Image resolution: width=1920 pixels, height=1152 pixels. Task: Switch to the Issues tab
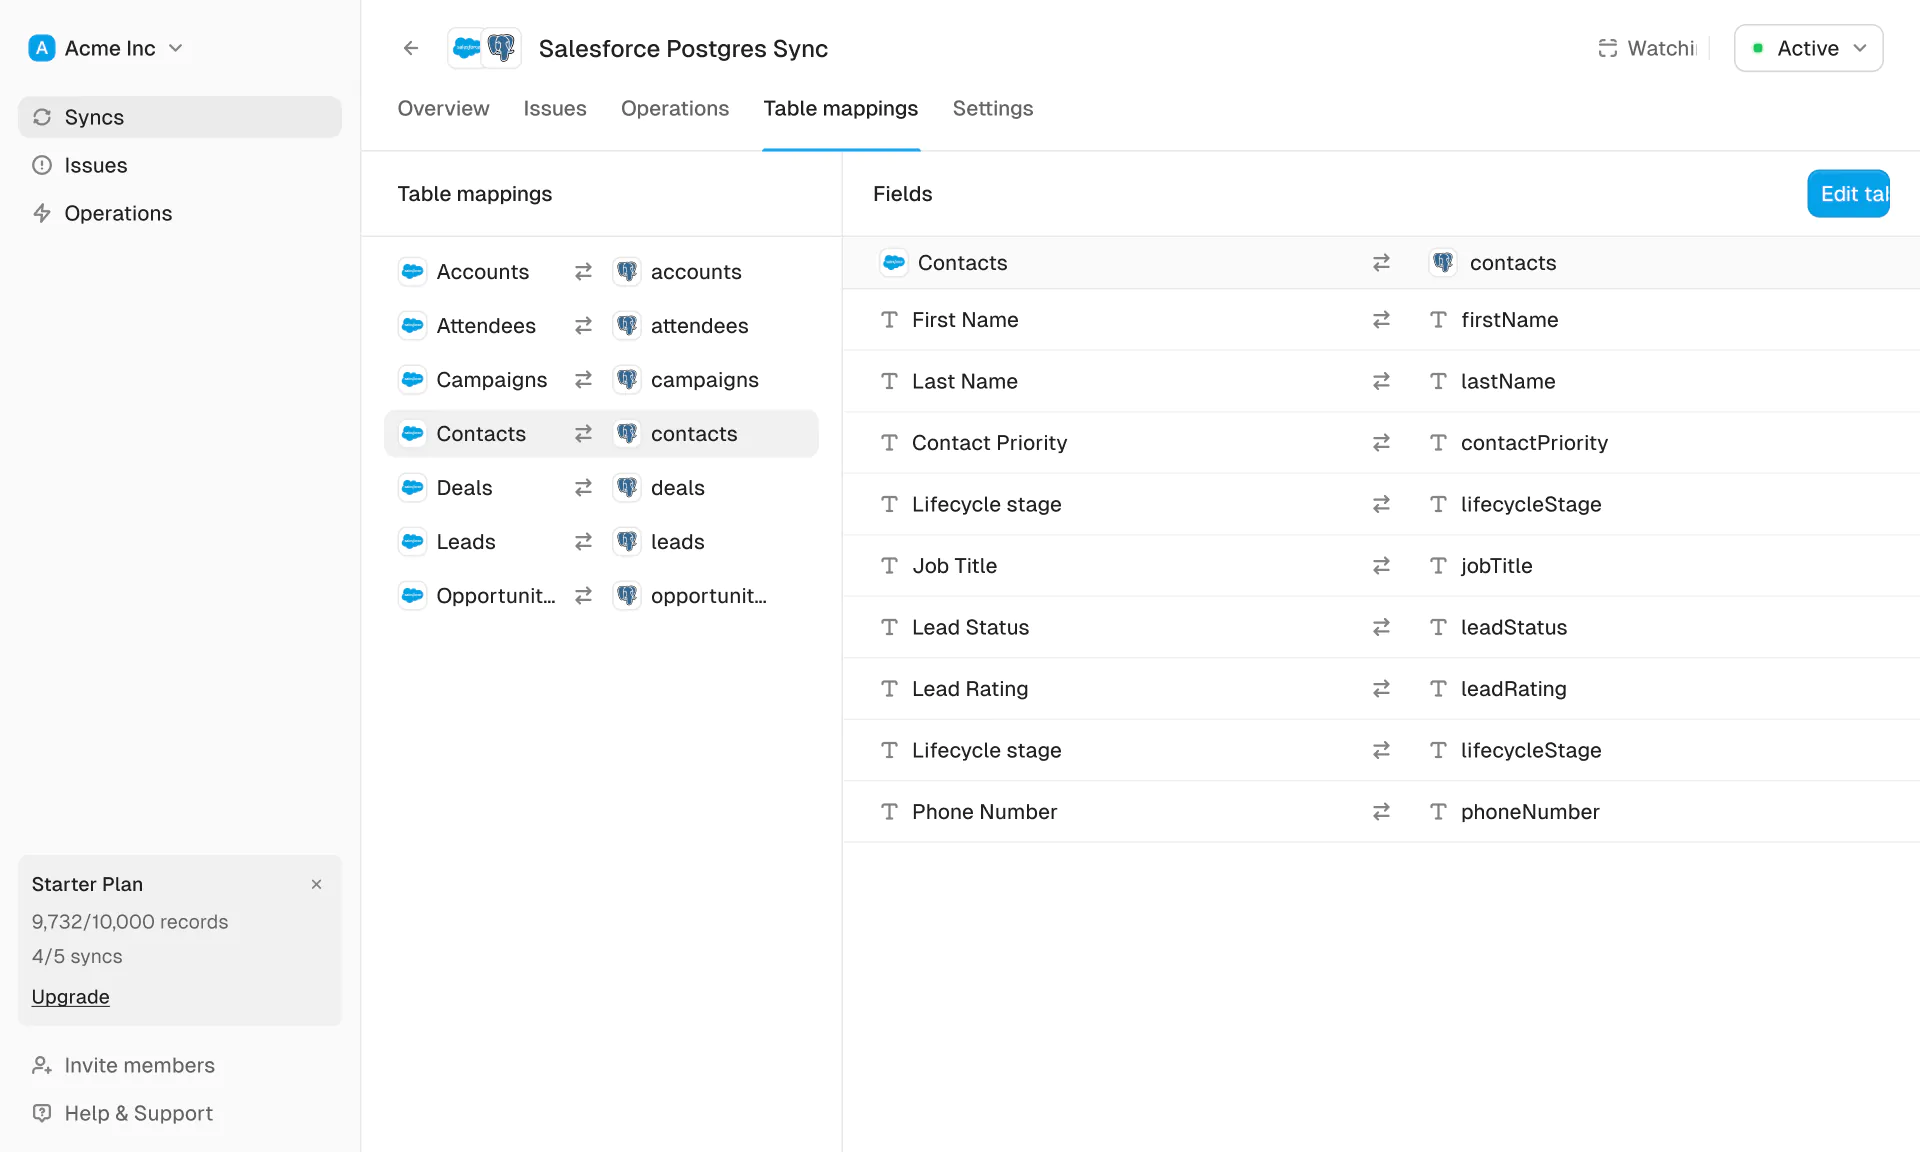point(555,108)
